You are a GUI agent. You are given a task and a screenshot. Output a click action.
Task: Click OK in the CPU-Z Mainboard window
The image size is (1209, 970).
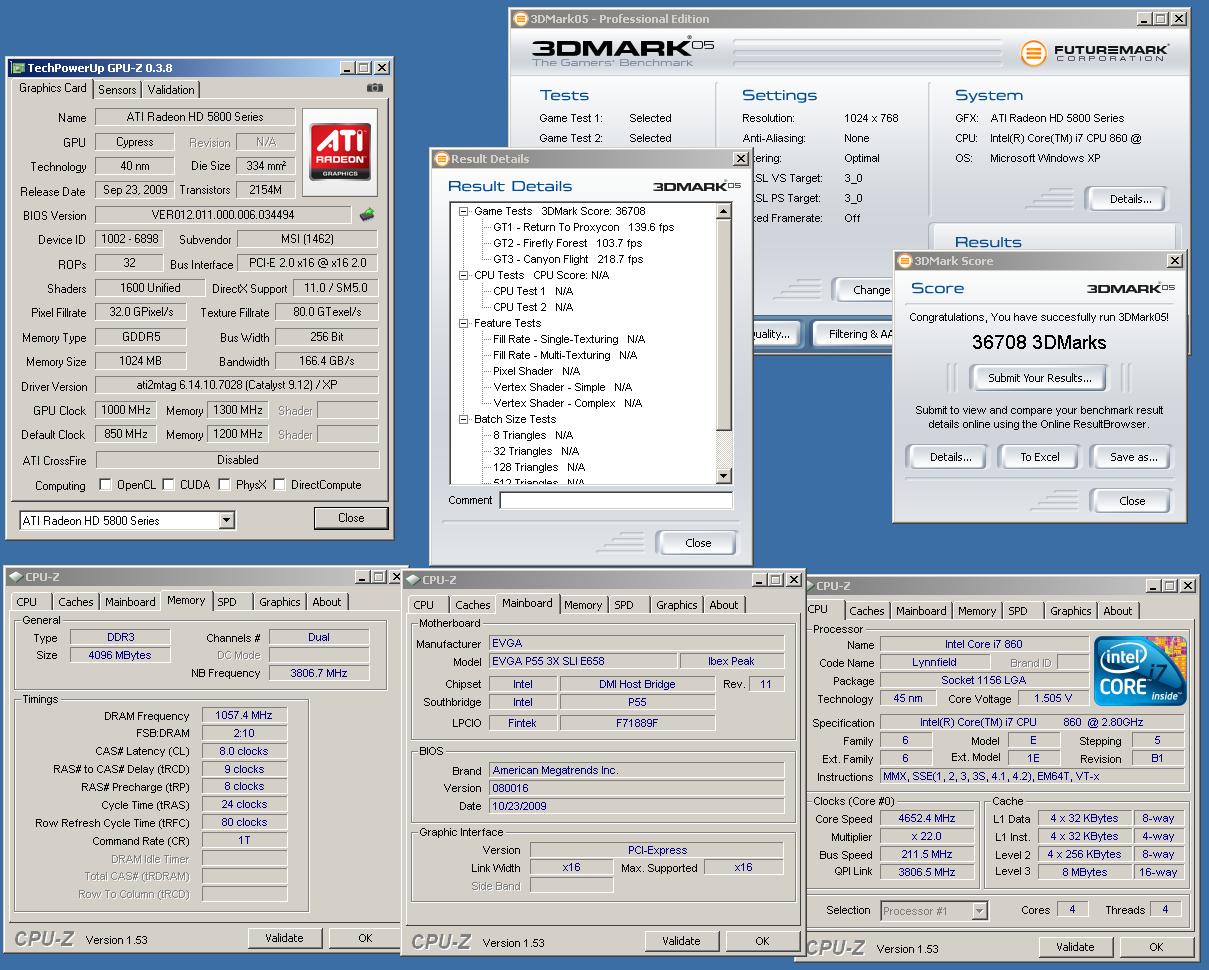(x=762, y=941)
